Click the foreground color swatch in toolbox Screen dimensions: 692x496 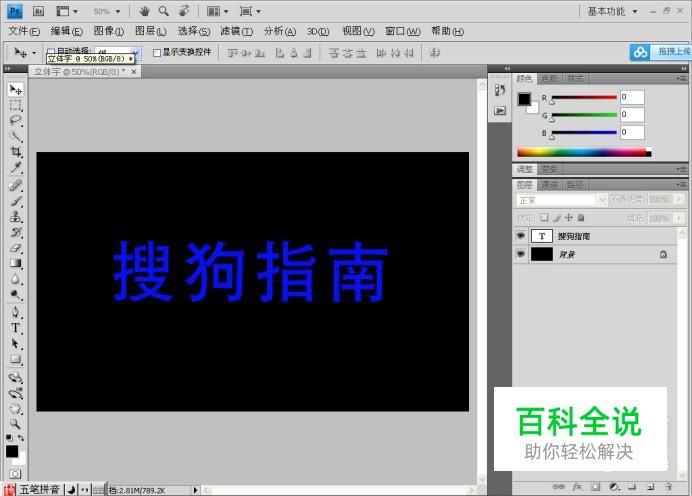[12, 451]
